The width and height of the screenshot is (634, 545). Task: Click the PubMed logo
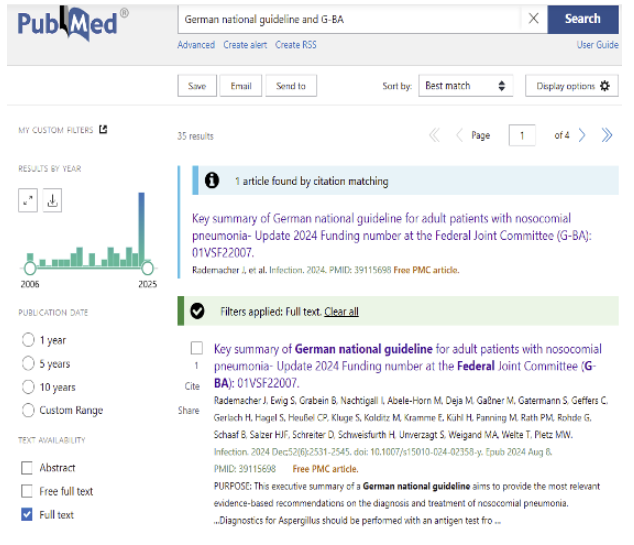72,26
